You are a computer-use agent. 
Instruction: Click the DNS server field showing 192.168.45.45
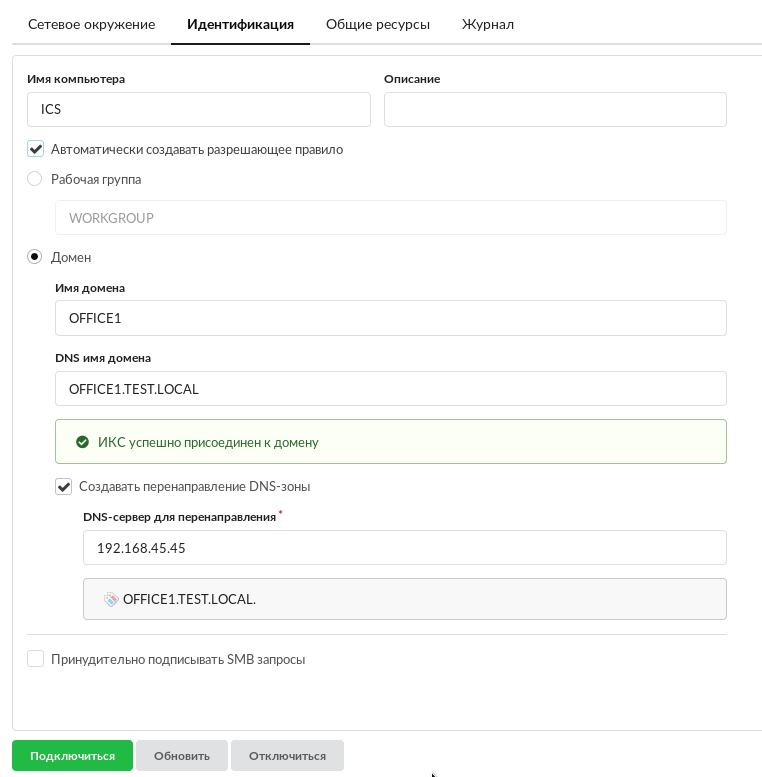pos(404,548)
